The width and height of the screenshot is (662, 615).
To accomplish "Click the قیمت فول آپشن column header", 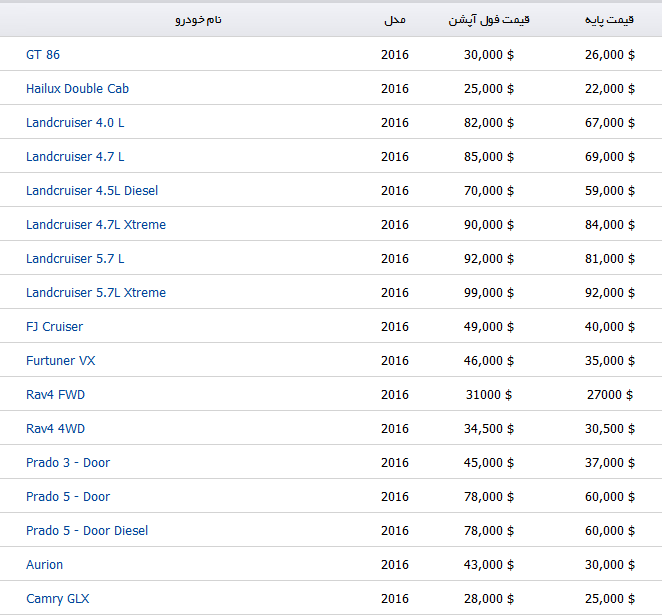I will (489, 20).
